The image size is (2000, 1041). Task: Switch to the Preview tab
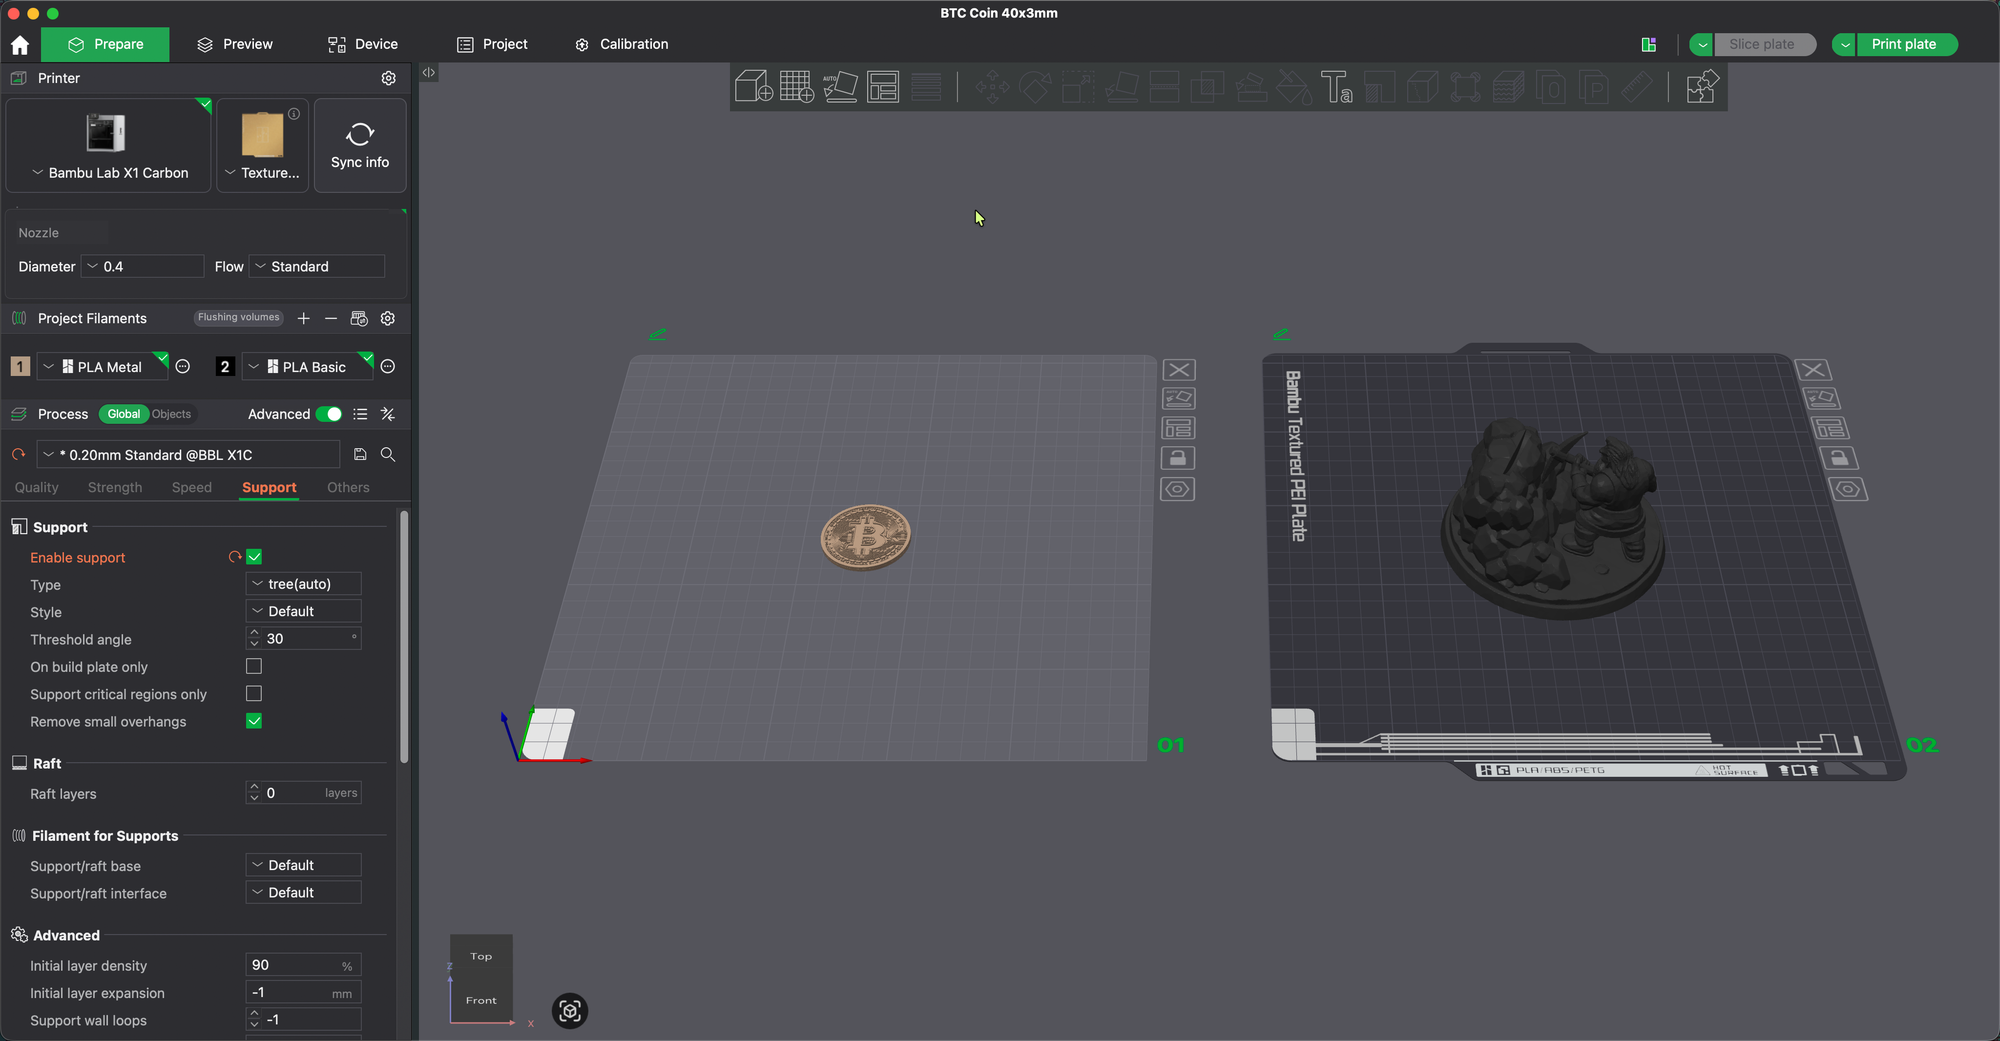(235, 44)
